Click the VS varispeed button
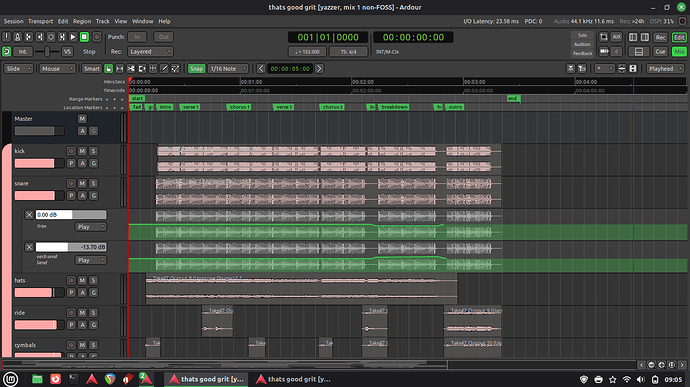Screen dimensions: 690x387 point(67,52)
